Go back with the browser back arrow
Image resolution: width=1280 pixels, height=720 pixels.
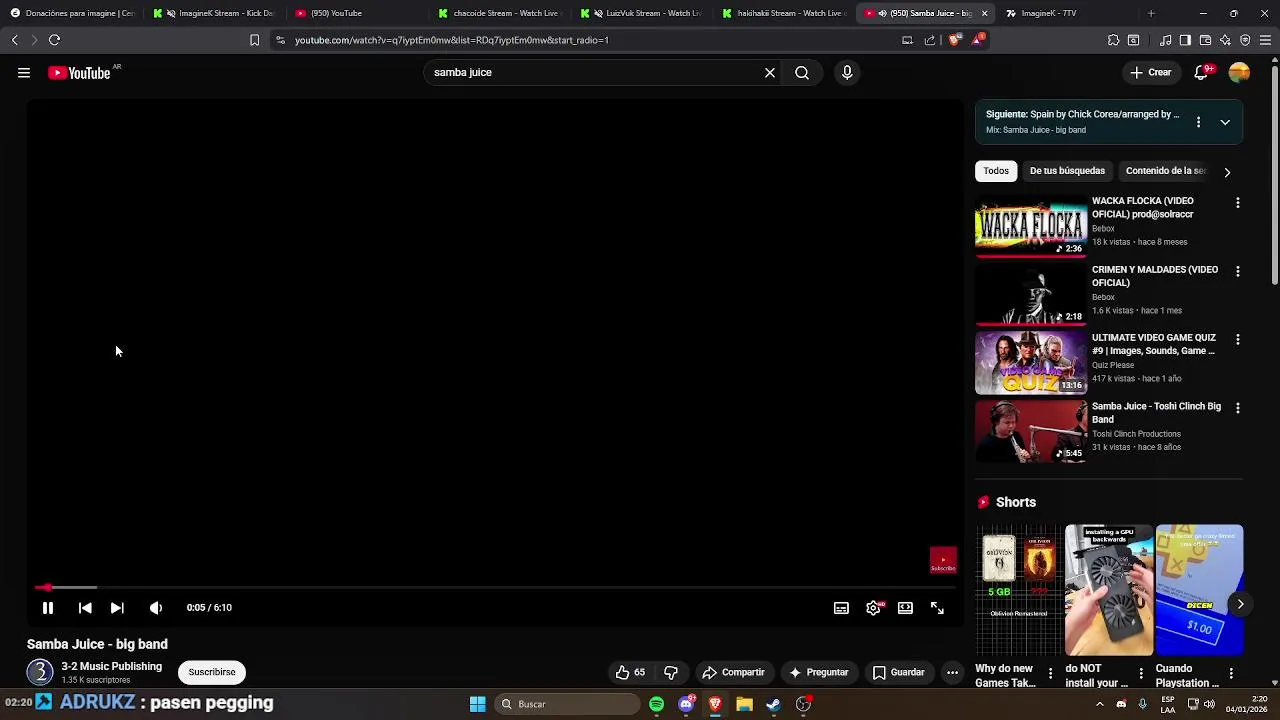click(x=14, y=40)
